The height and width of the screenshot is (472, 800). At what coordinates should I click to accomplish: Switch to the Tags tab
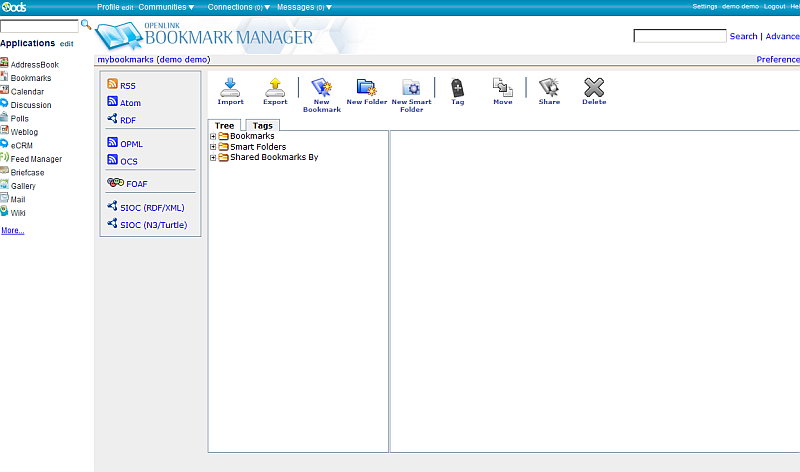(x=262, y=126)
